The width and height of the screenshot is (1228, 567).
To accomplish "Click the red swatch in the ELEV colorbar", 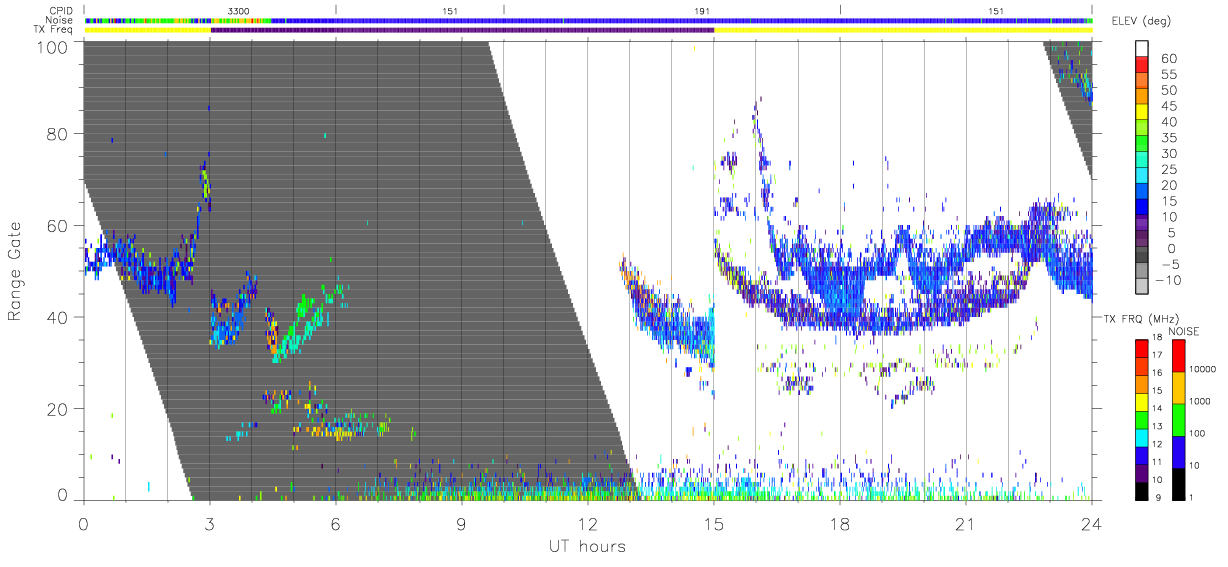I will click(x=1143, y=66).
